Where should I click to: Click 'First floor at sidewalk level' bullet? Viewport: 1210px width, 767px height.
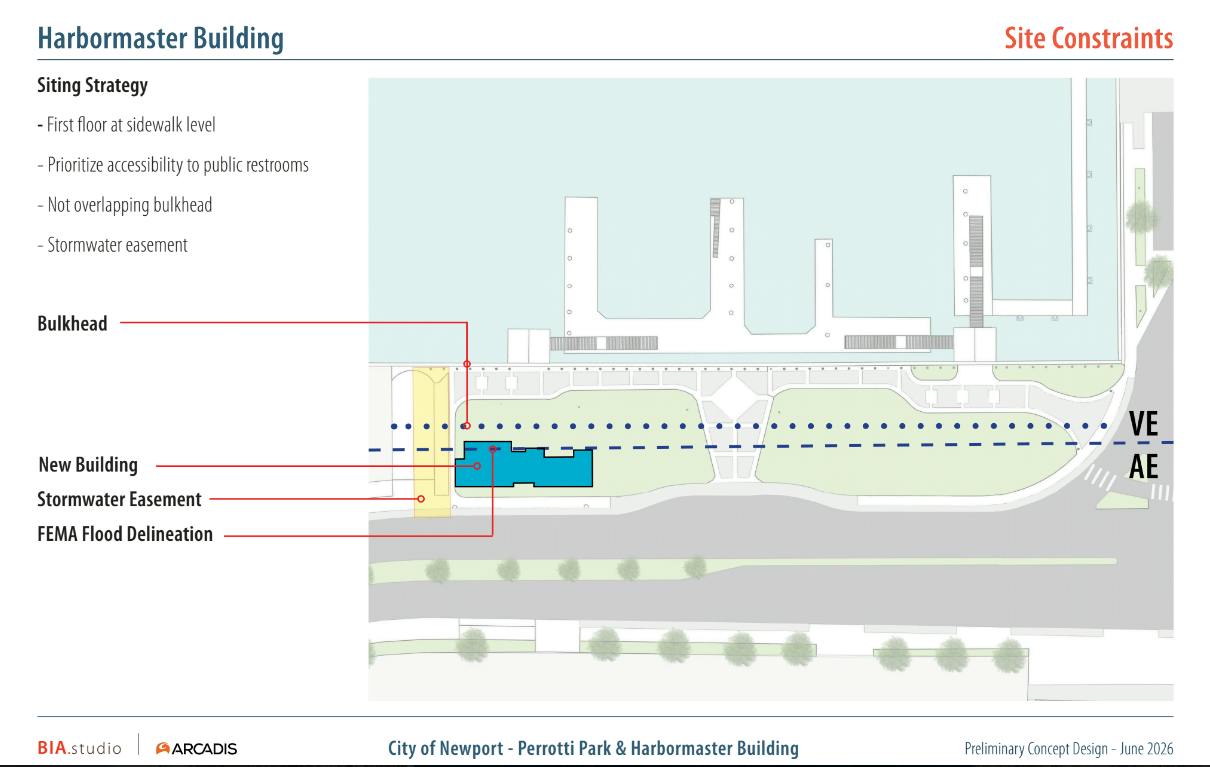126,125
